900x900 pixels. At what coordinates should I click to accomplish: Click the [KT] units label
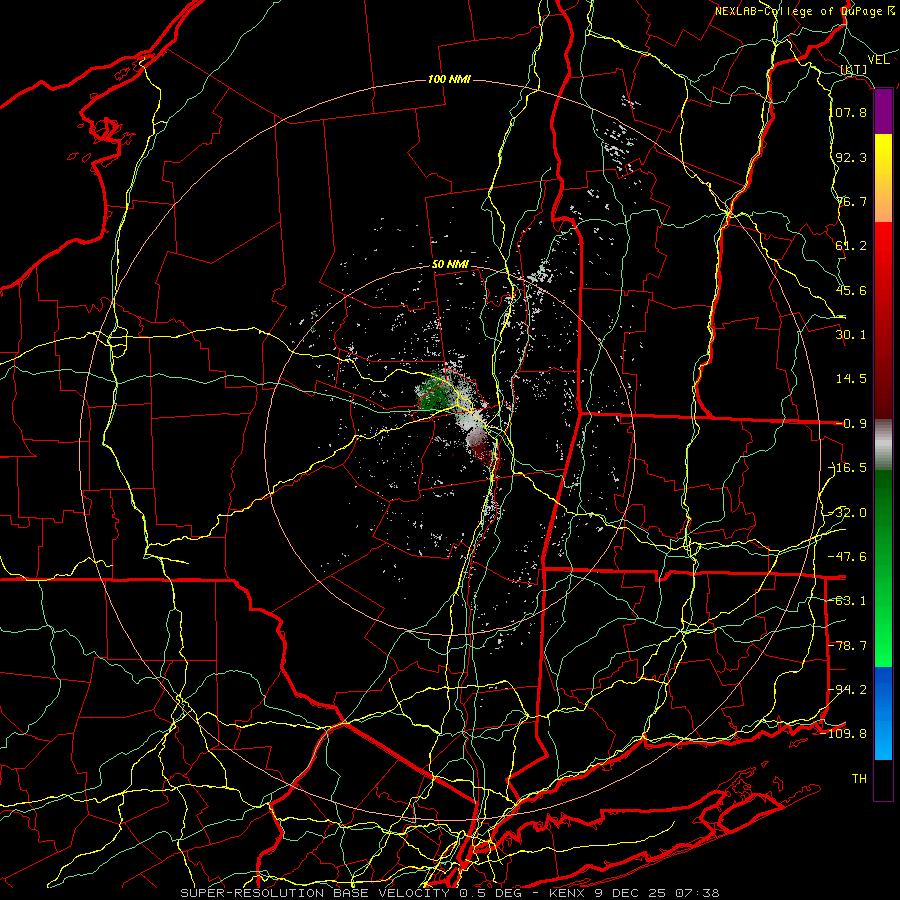(x=854, y=69)
